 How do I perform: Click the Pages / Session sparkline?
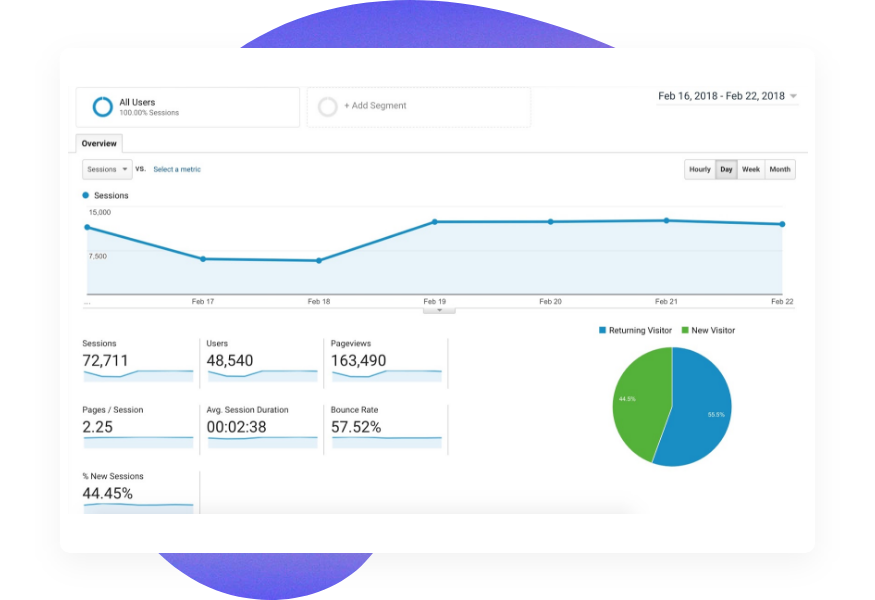click(138, 443)
